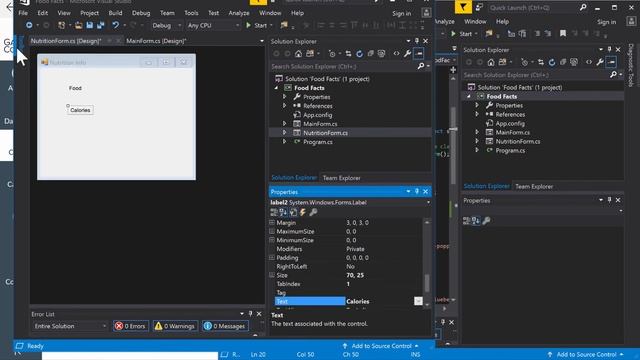This screenshot has width=640, height=360.
Task: Click bookmark icon in back window toolbar
Action: (x=563, y=33)
